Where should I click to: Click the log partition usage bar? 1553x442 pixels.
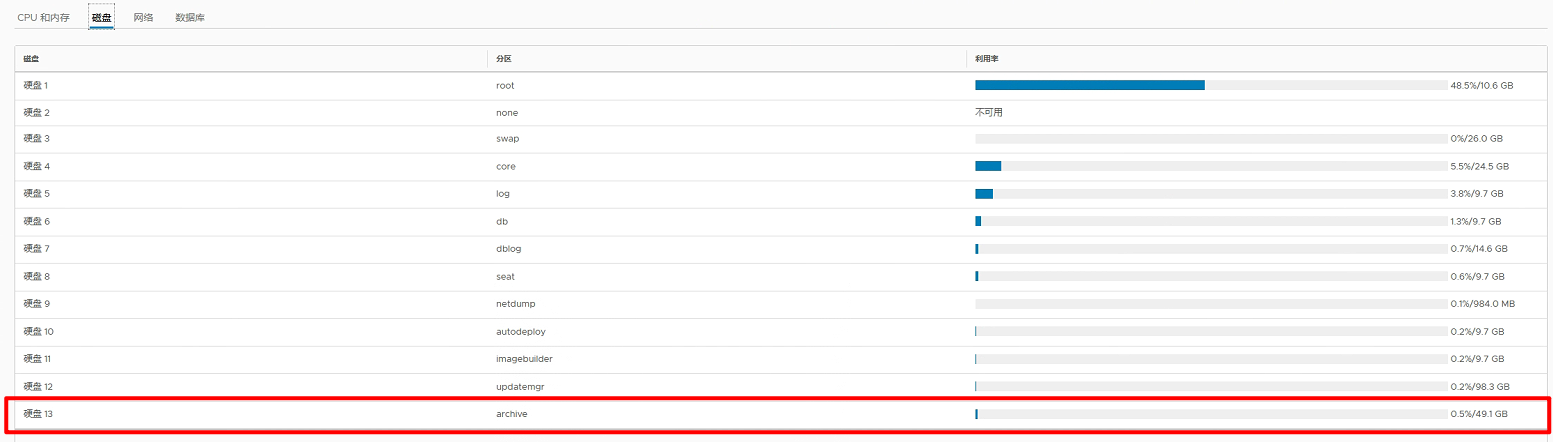(984, 194)
